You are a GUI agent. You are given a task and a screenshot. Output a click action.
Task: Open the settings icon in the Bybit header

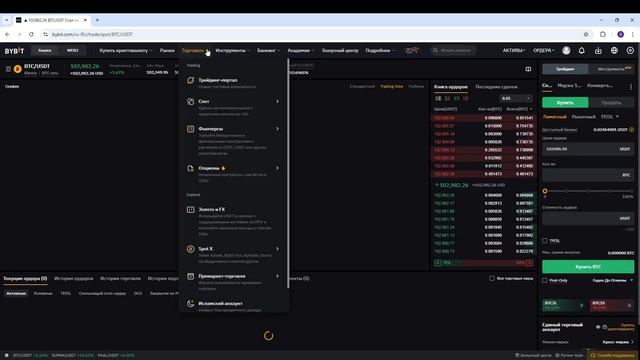tap(630, 50)
